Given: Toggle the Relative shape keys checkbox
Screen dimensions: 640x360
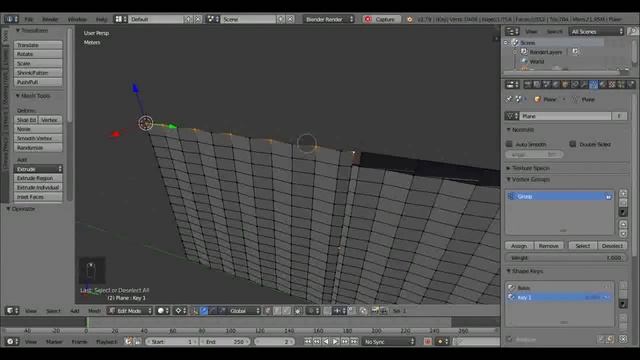Looking at the screenshot, I should point(509,339).
